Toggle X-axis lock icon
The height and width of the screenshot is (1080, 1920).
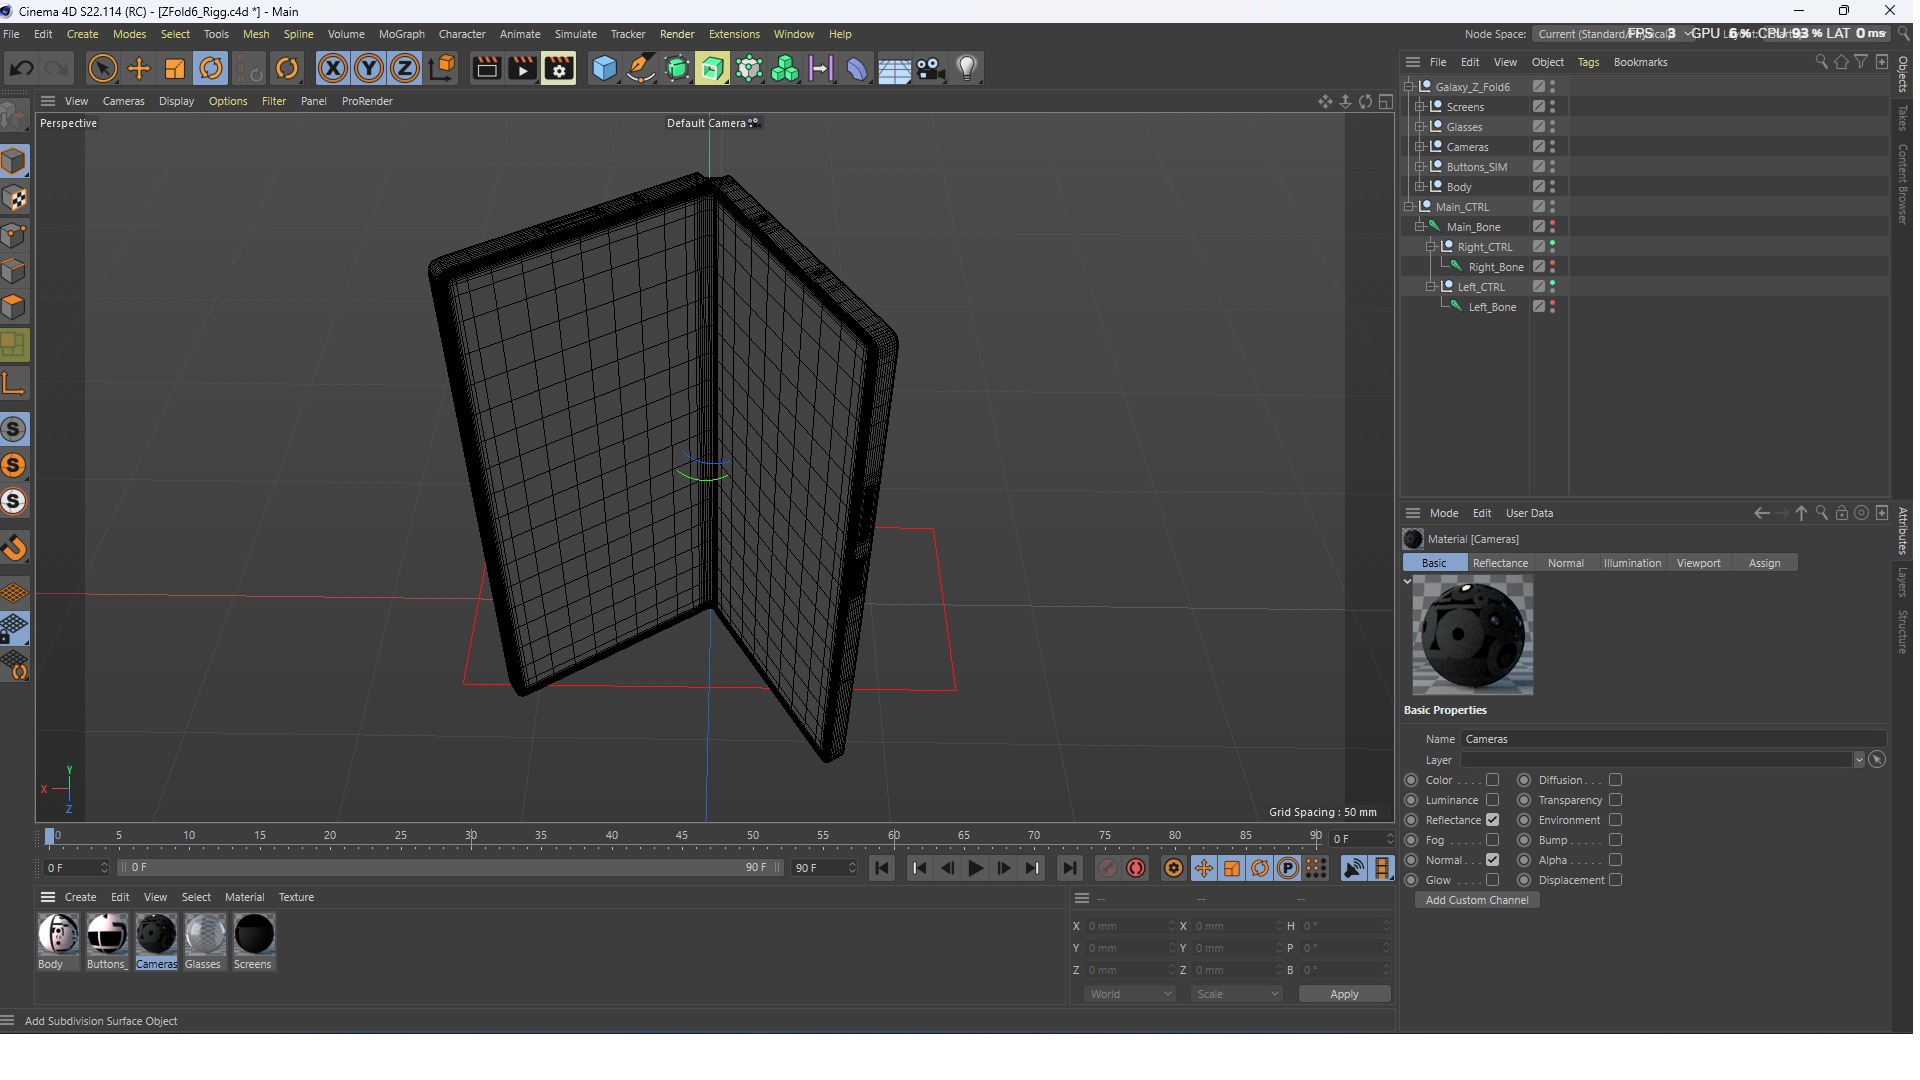click(x=333, y=69)
